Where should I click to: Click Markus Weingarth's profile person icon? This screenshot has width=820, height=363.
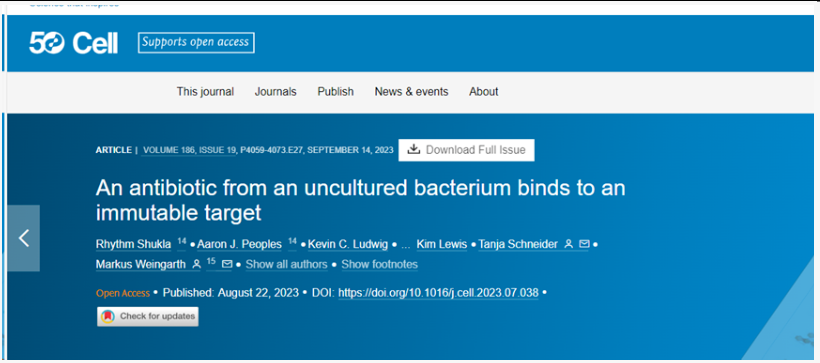197,265
